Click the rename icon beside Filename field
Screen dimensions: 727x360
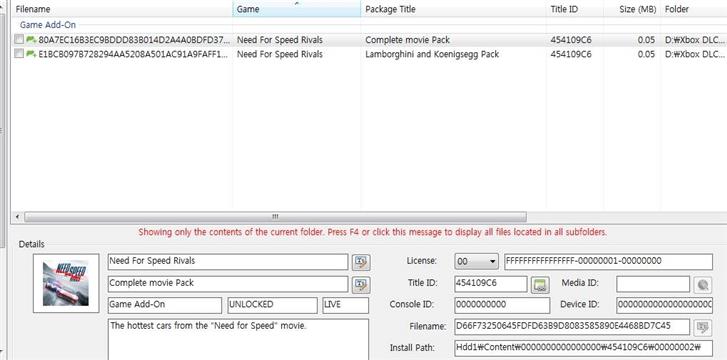[702, 327]
